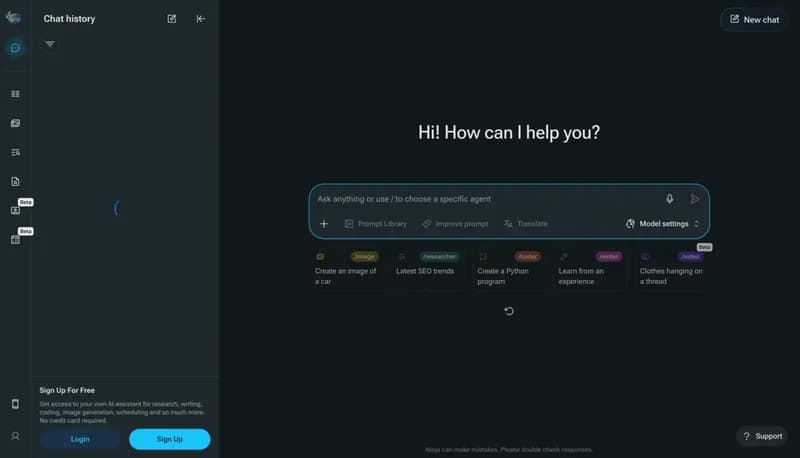Click the Login button
Screen dimensions: 800x458
pyautogui.click(x=80, y=439)
